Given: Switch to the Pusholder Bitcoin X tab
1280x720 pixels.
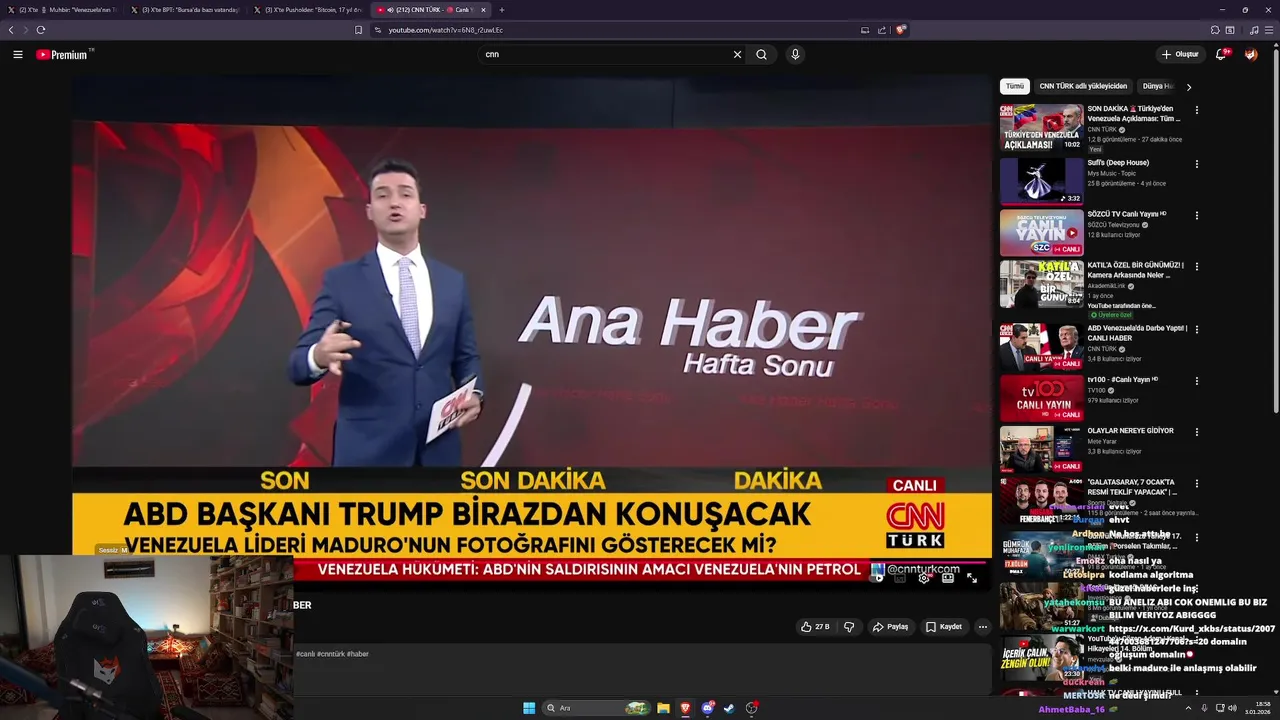Looking at the screenshot, I should pos(308,10).
